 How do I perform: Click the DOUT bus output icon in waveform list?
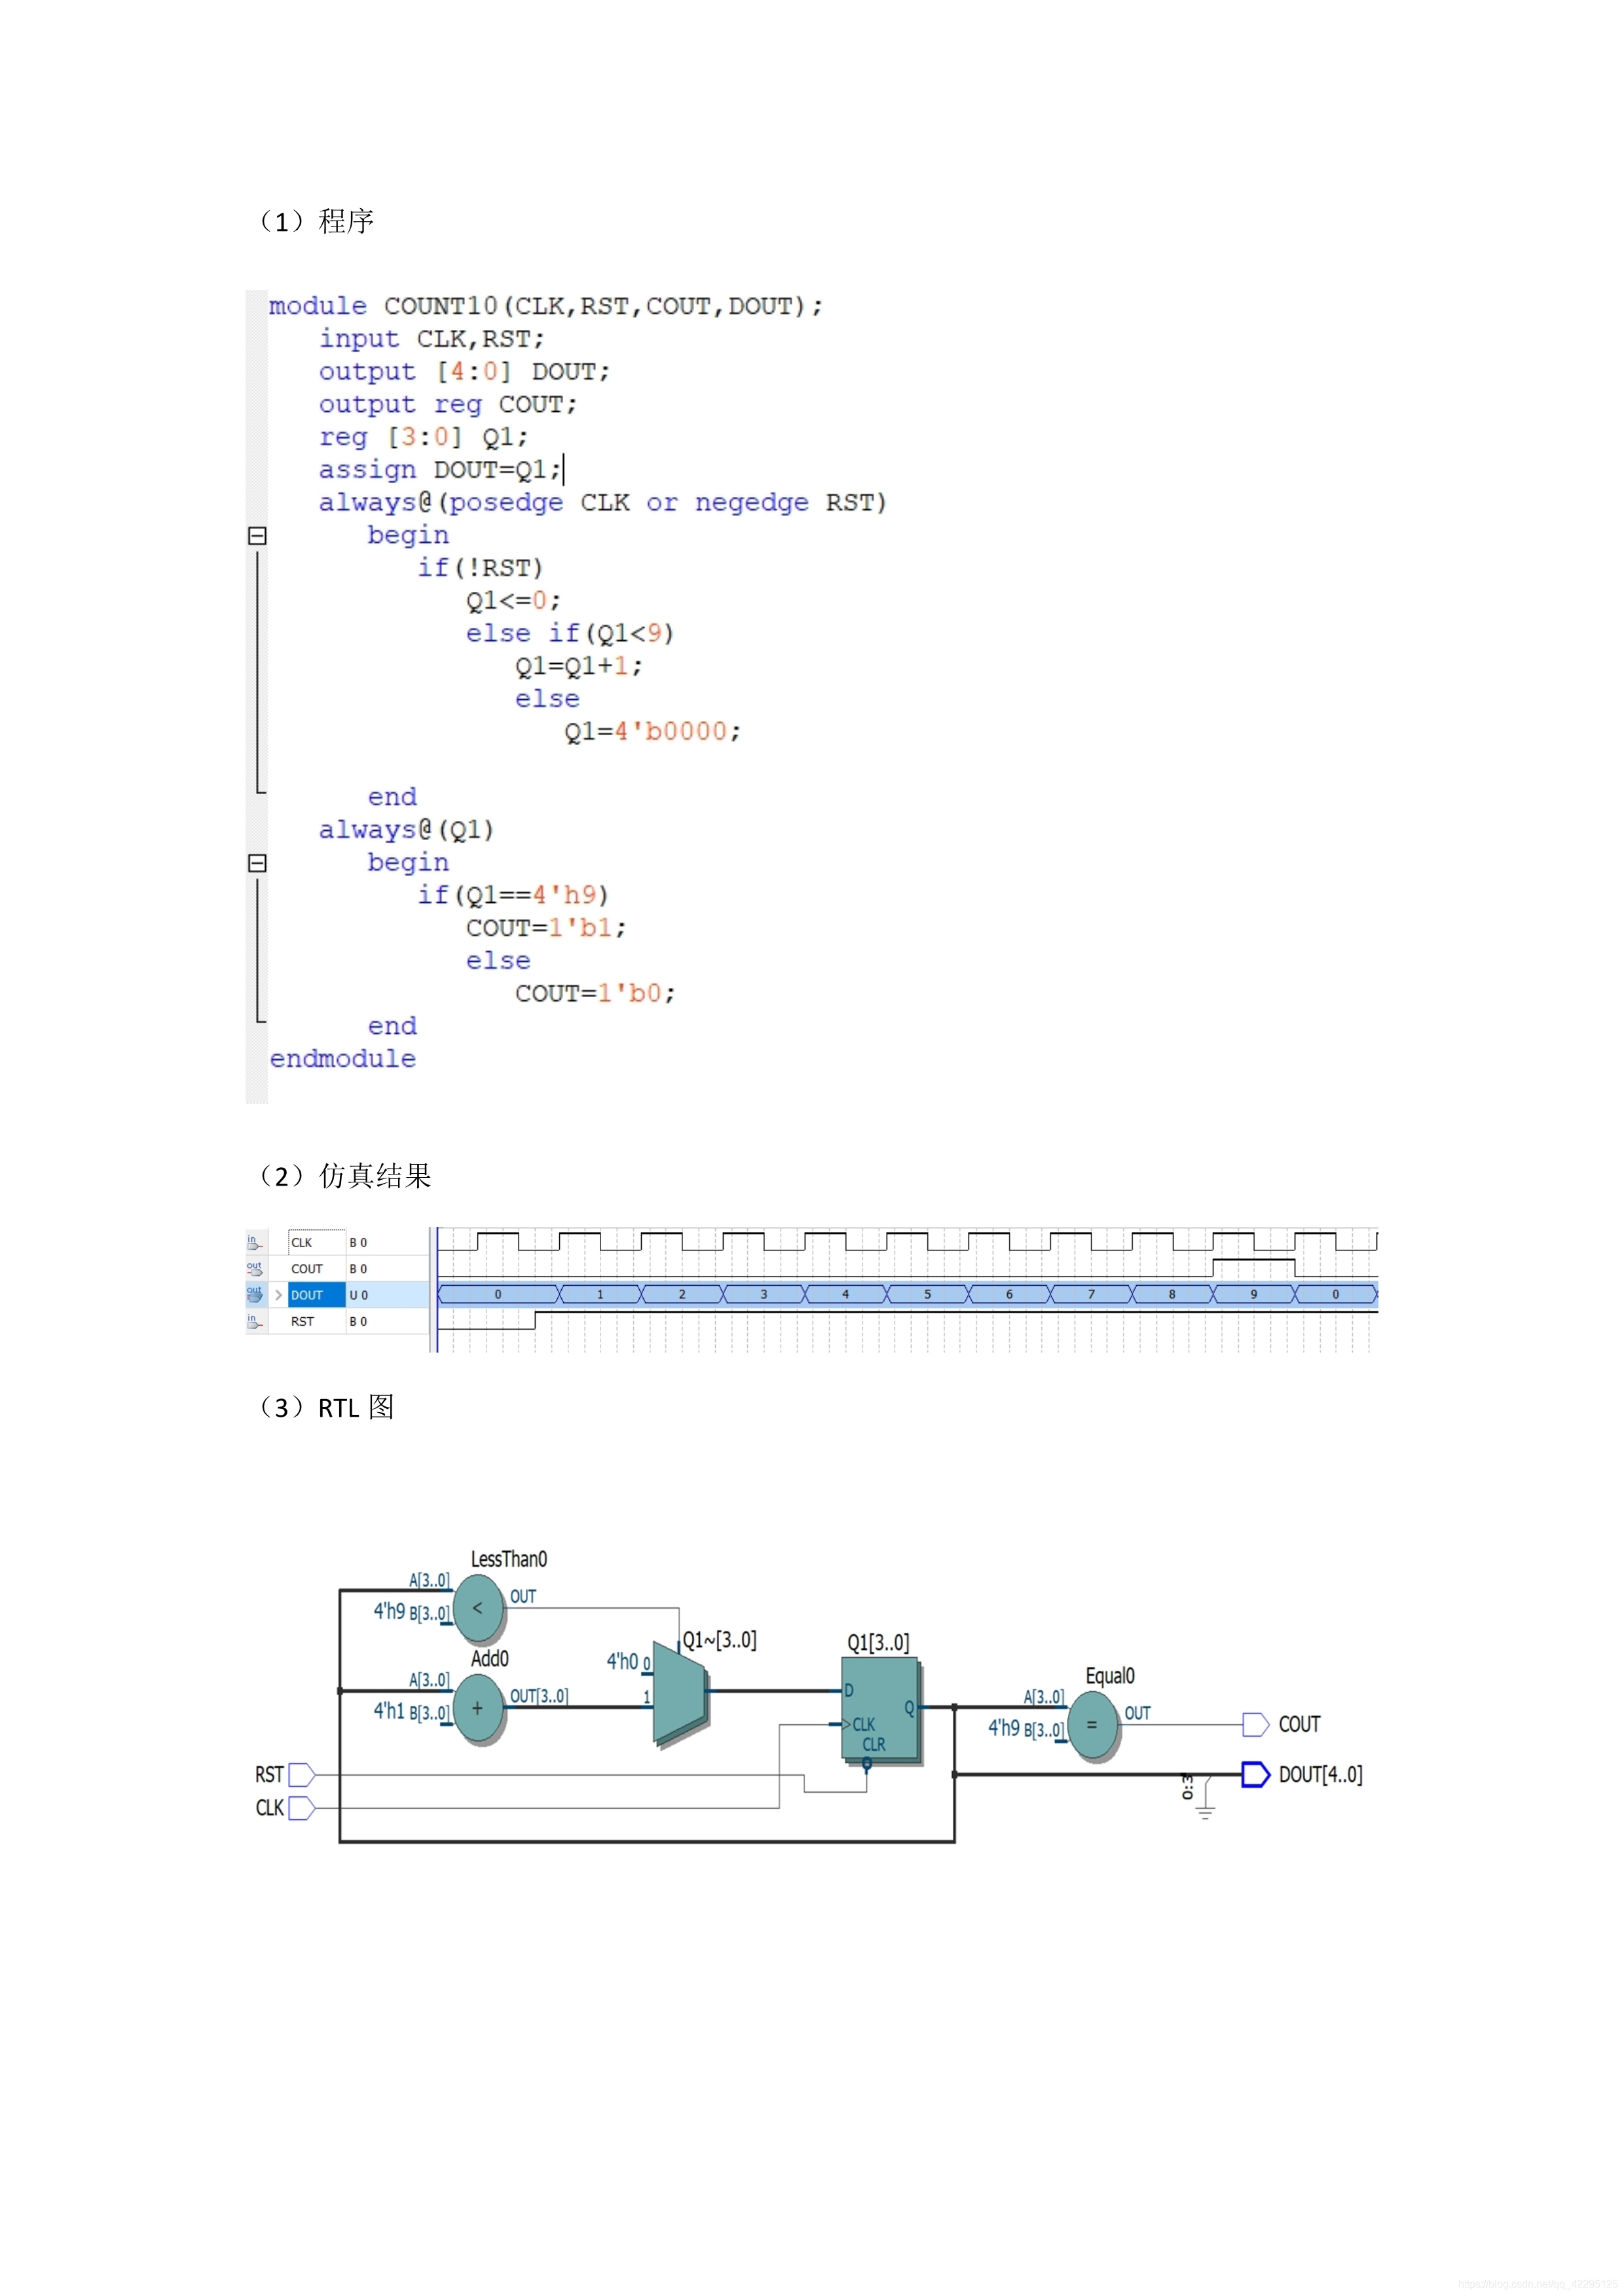click(x=254, y=1294)
